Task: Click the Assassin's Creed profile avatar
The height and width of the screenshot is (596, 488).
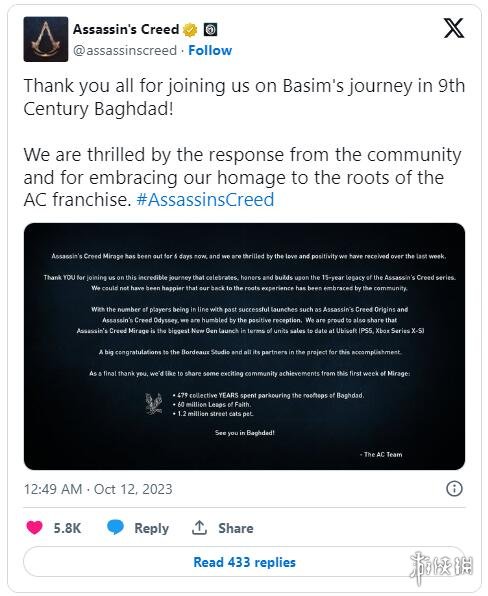Action: click(46, 39)
